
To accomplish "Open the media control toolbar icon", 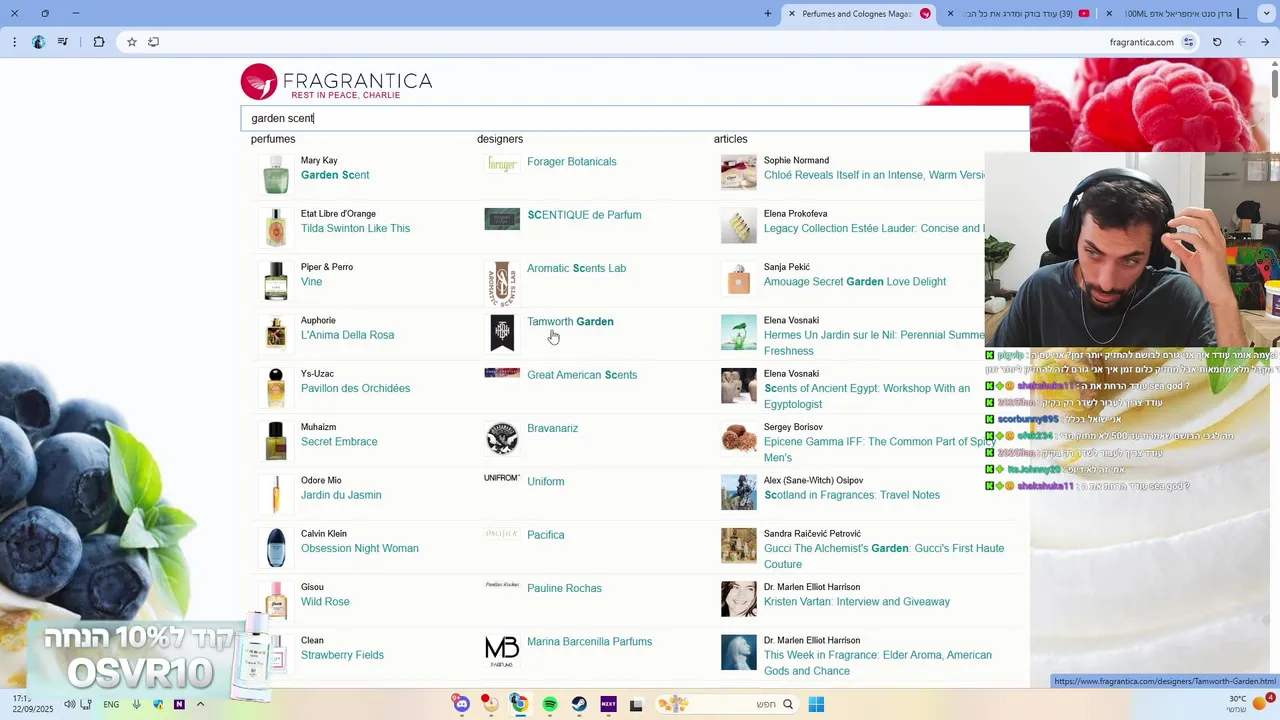I will tap(63, 42).
